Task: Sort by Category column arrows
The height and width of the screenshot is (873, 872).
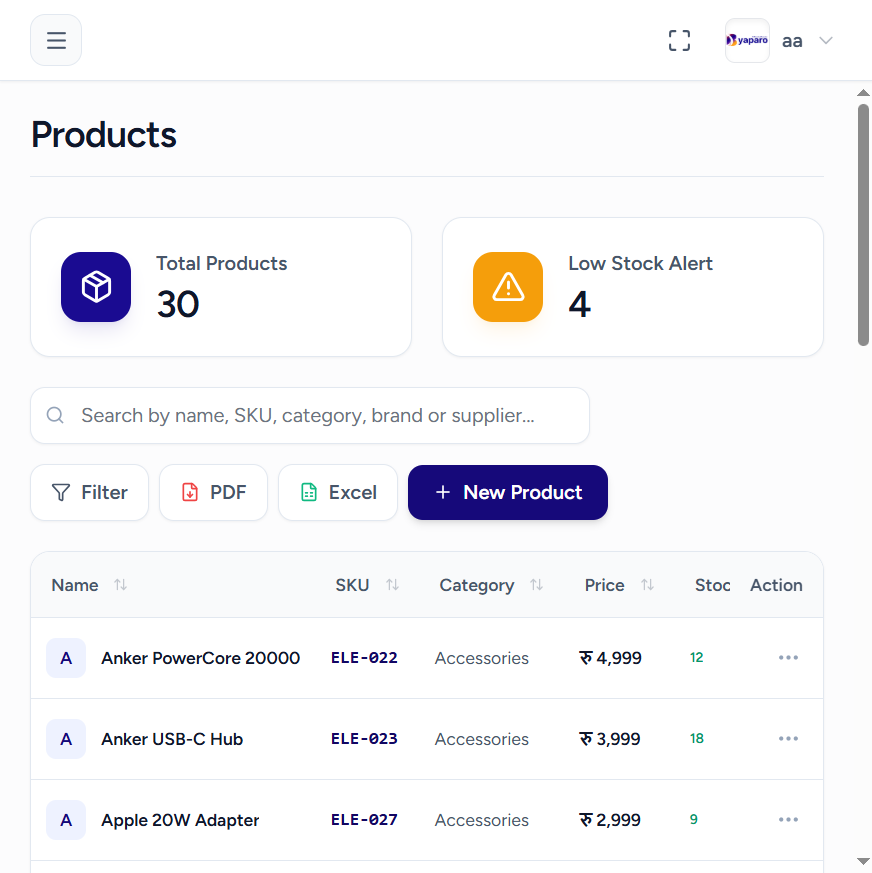Action: pyautogui.click(x=536, y=585)
